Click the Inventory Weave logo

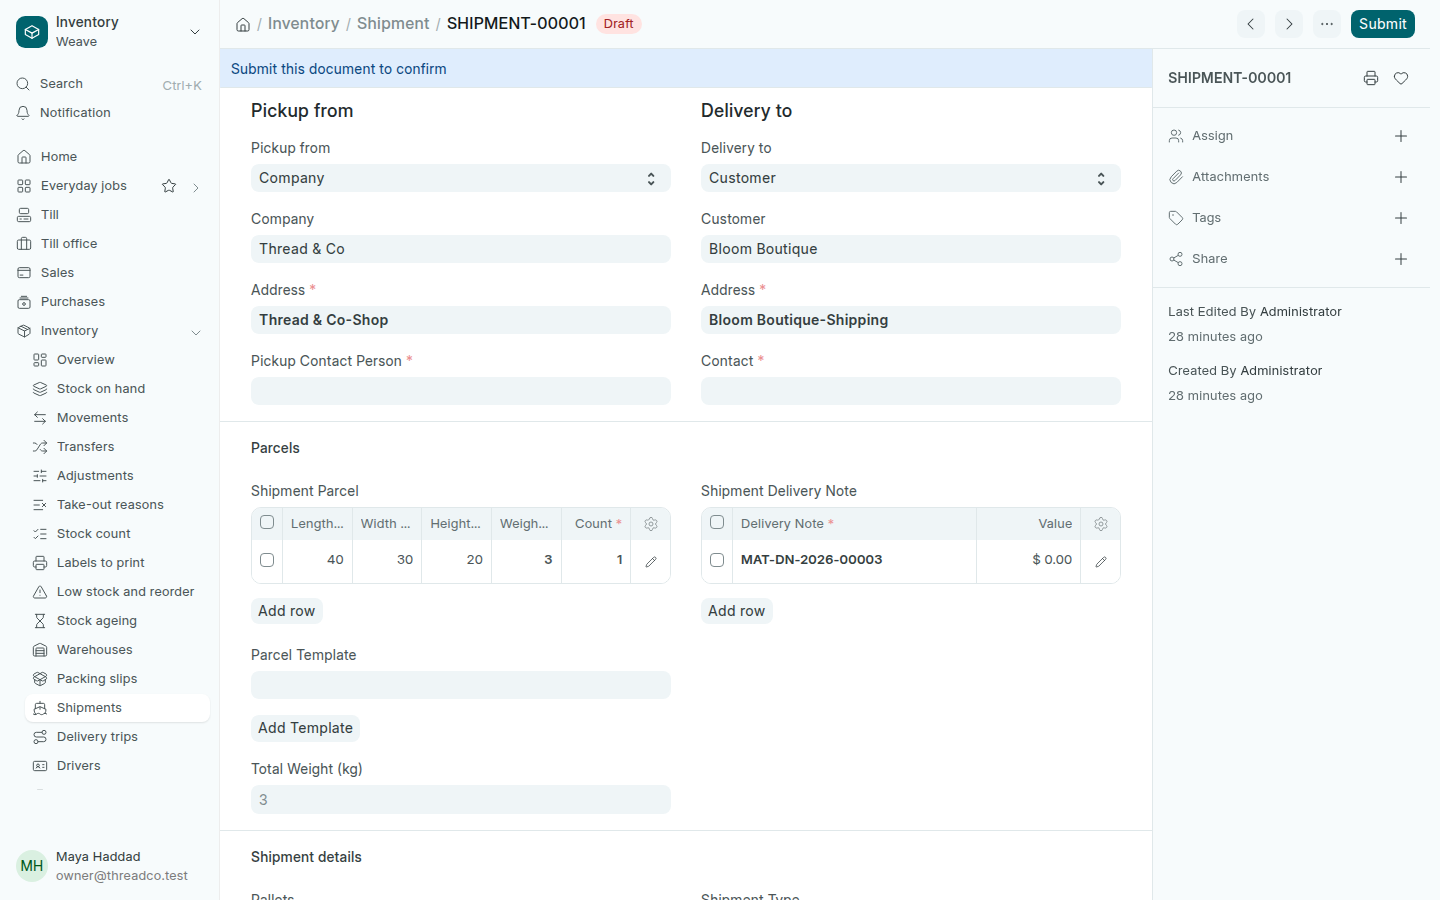click(x=32, y=32)
